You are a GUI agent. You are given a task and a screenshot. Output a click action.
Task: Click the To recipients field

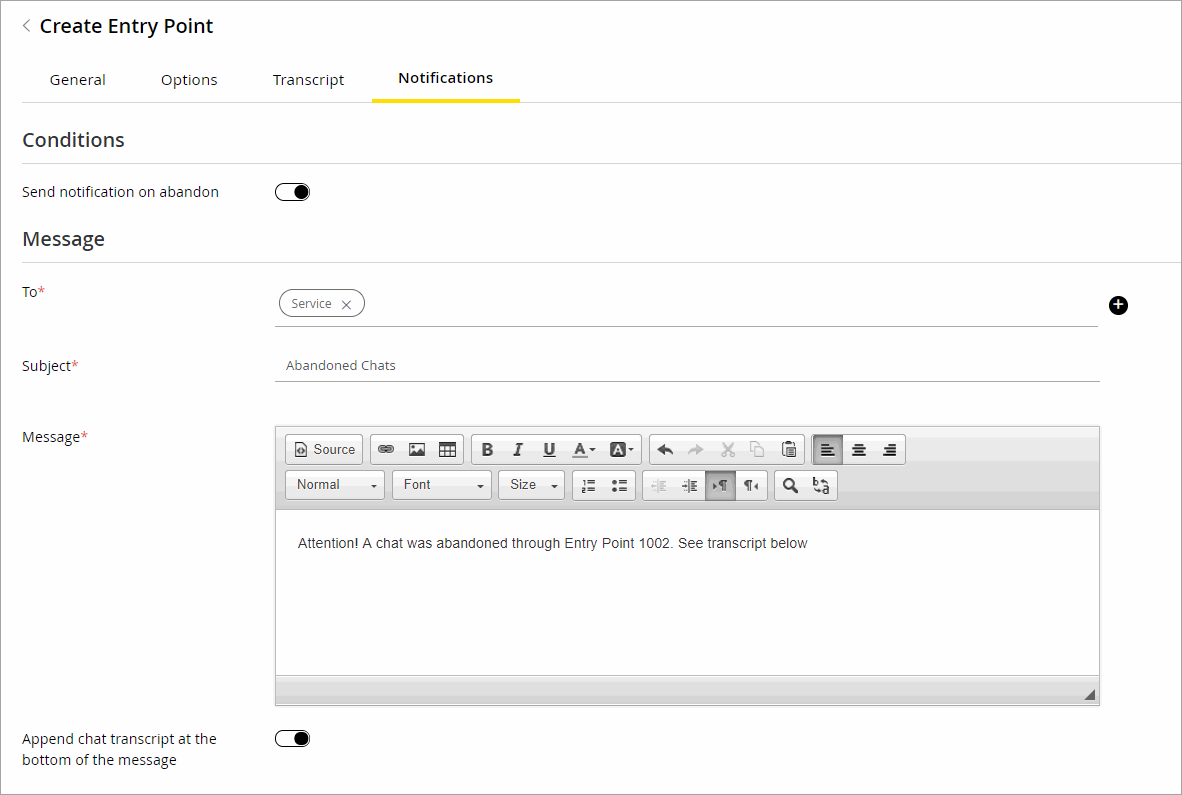[686, 305]
